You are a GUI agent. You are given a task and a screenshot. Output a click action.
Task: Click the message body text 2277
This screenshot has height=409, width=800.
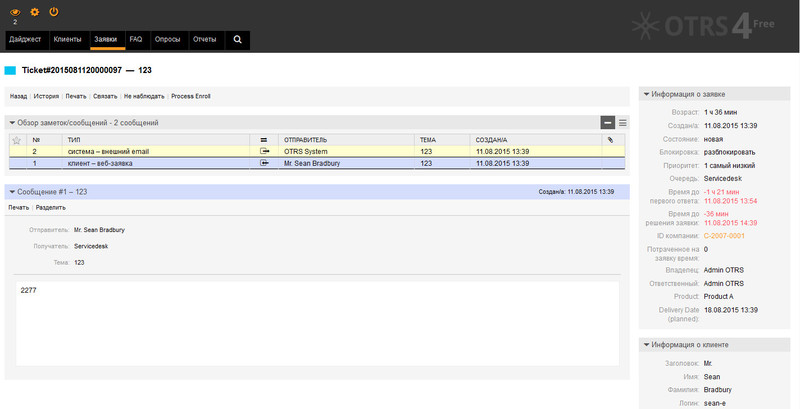coord(29,291)
